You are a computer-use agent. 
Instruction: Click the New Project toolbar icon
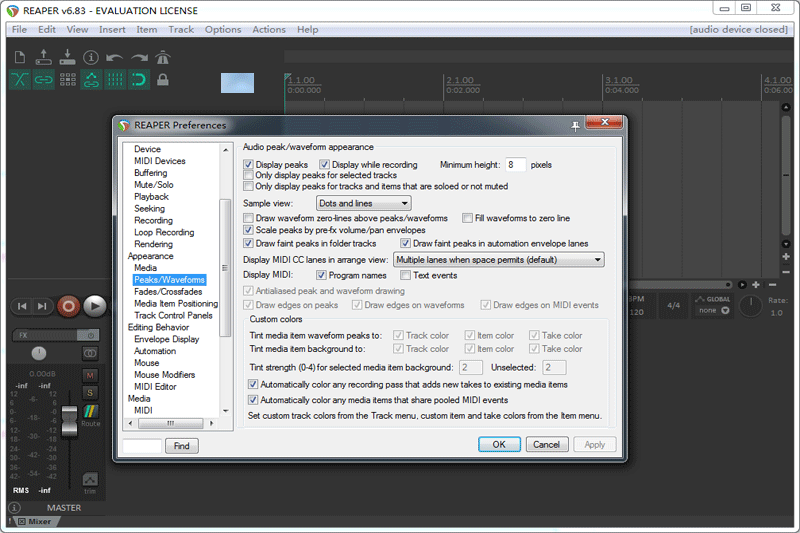pyautogui.click(x=19, y=57)
